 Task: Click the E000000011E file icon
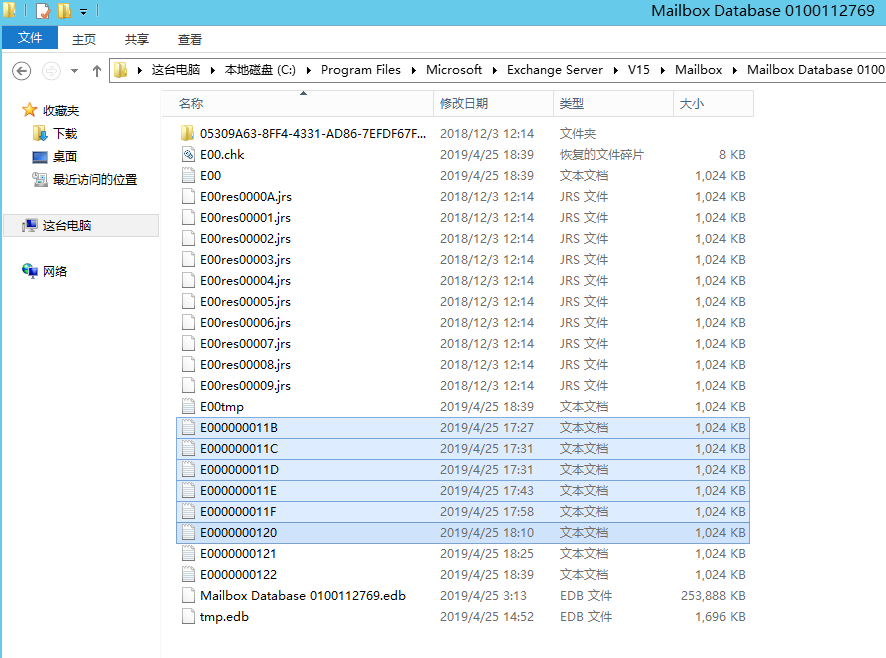pos(188,490)
